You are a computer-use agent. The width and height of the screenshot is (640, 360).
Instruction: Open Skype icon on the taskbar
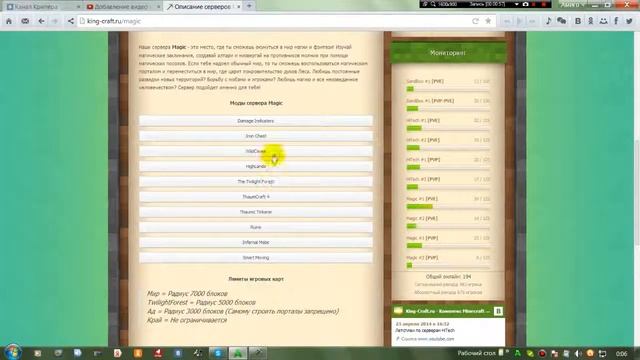218,353
